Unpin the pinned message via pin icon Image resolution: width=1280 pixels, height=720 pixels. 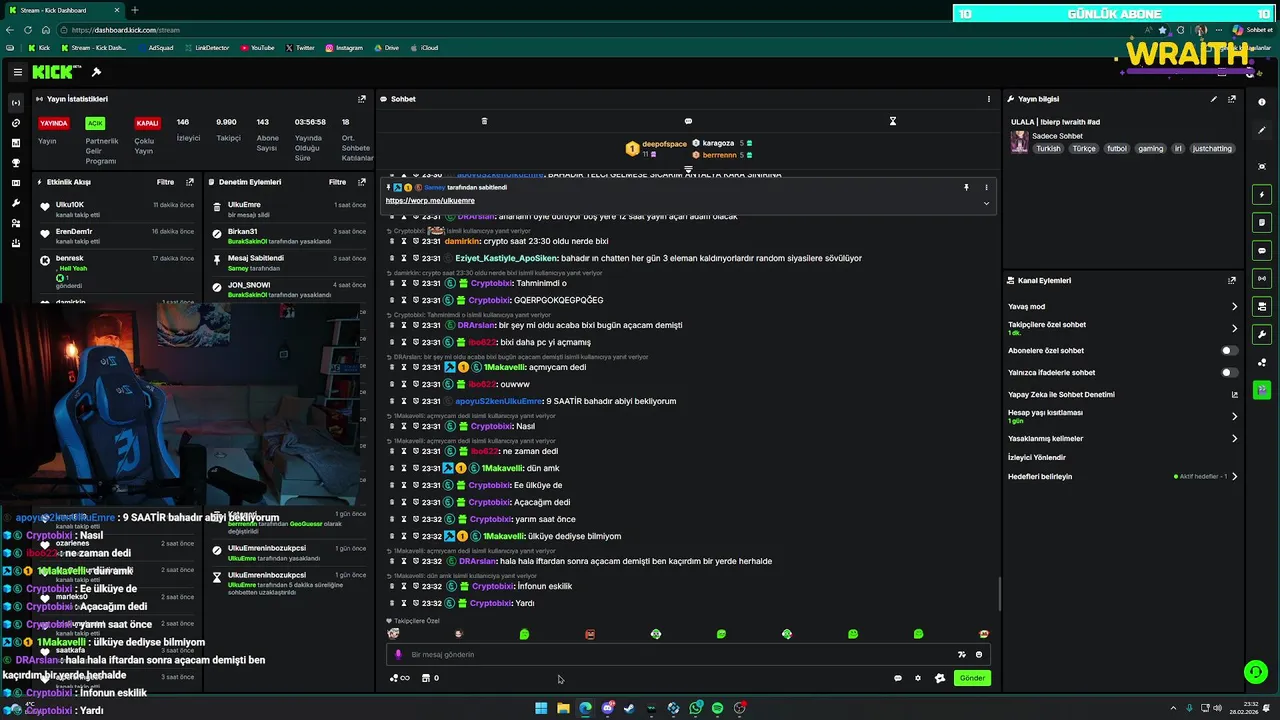(x=966, y=187)
